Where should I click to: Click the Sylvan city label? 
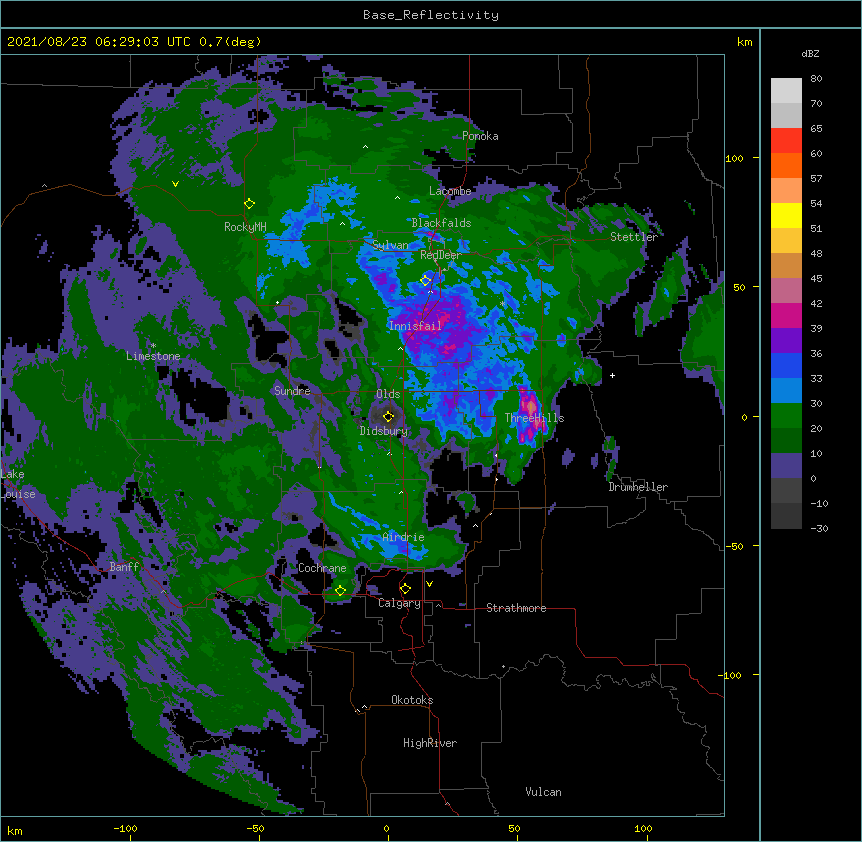[x=390, y=245]
